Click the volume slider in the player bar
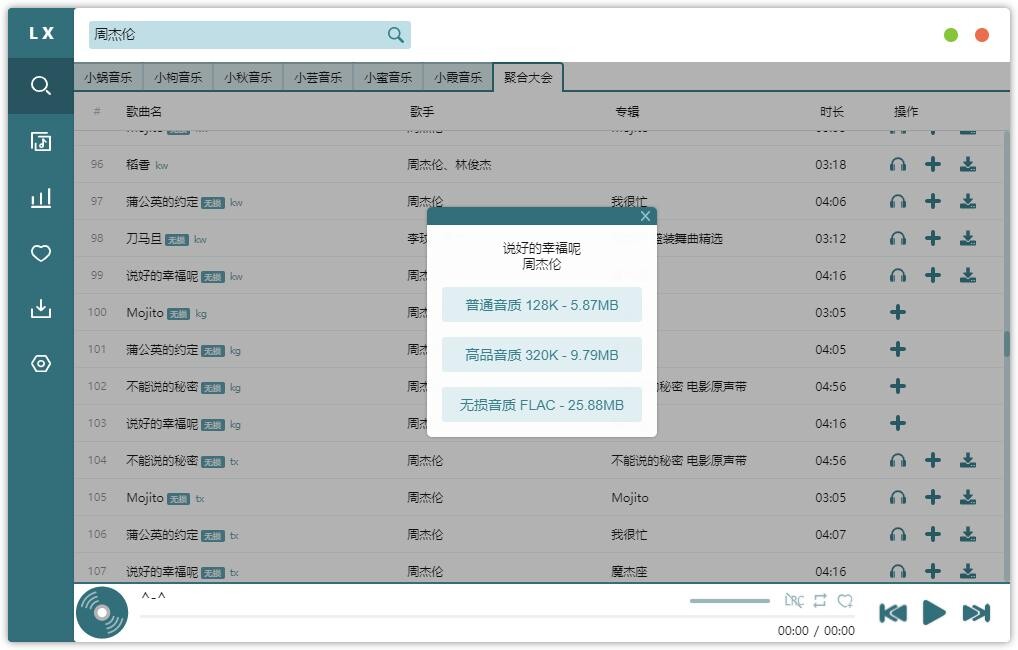 (x=730, y=601)
